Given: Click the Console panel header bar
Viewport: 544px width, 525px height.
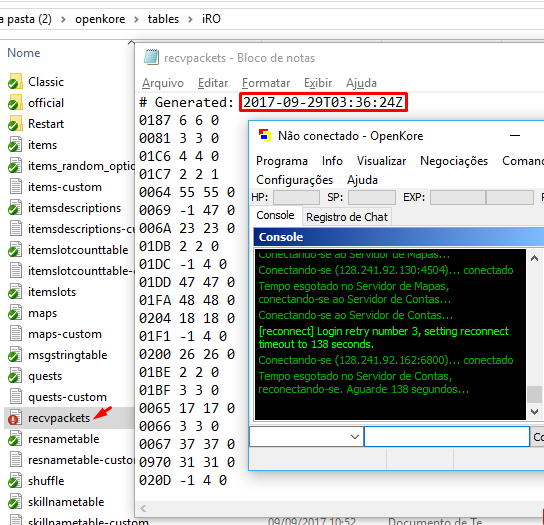Looking at the screenshot, I should pyautogui.click(x=399, y=237).
